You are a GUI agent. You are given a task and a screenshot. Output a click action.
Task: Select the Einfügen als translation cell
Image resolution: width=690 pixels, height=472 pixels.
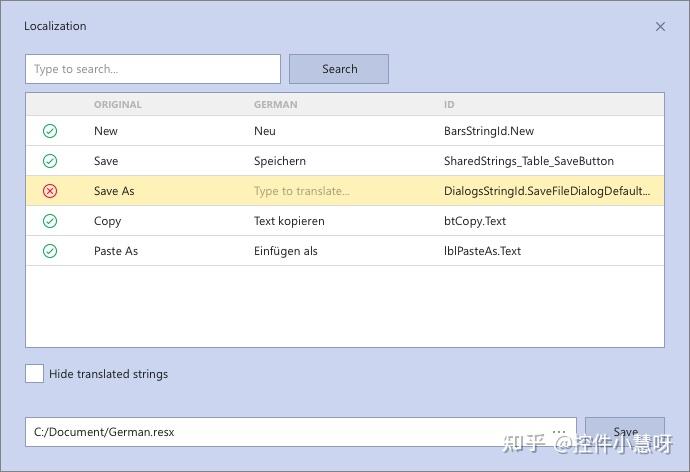point(286,251)
